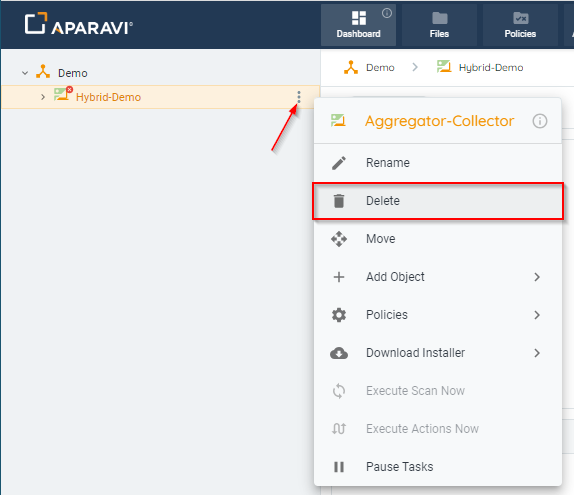Click Execute Actions Now
The image size is (574, 495).
(x=437, y=429)
